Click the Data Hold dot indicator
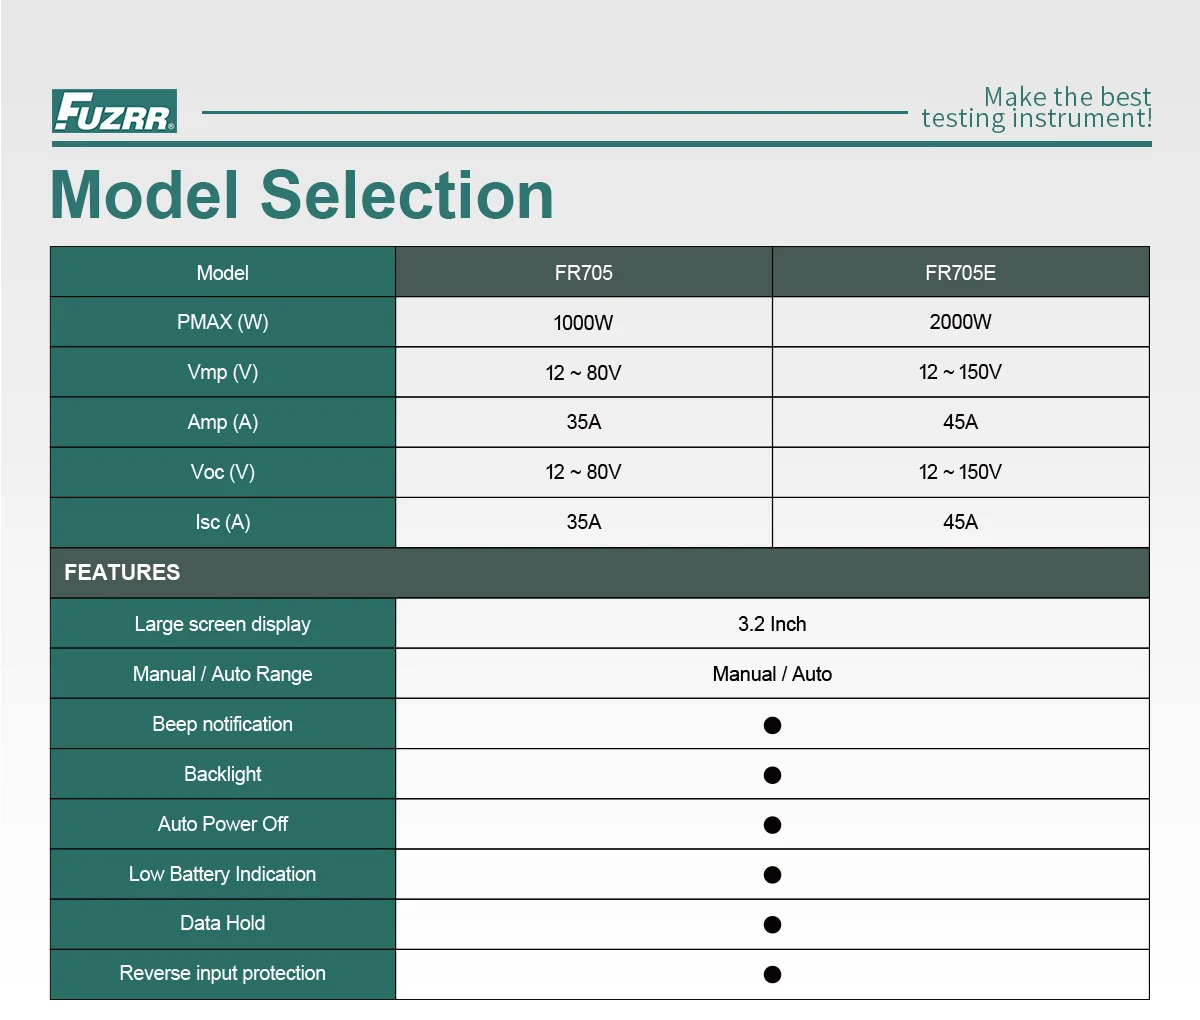 coord(772,925)
